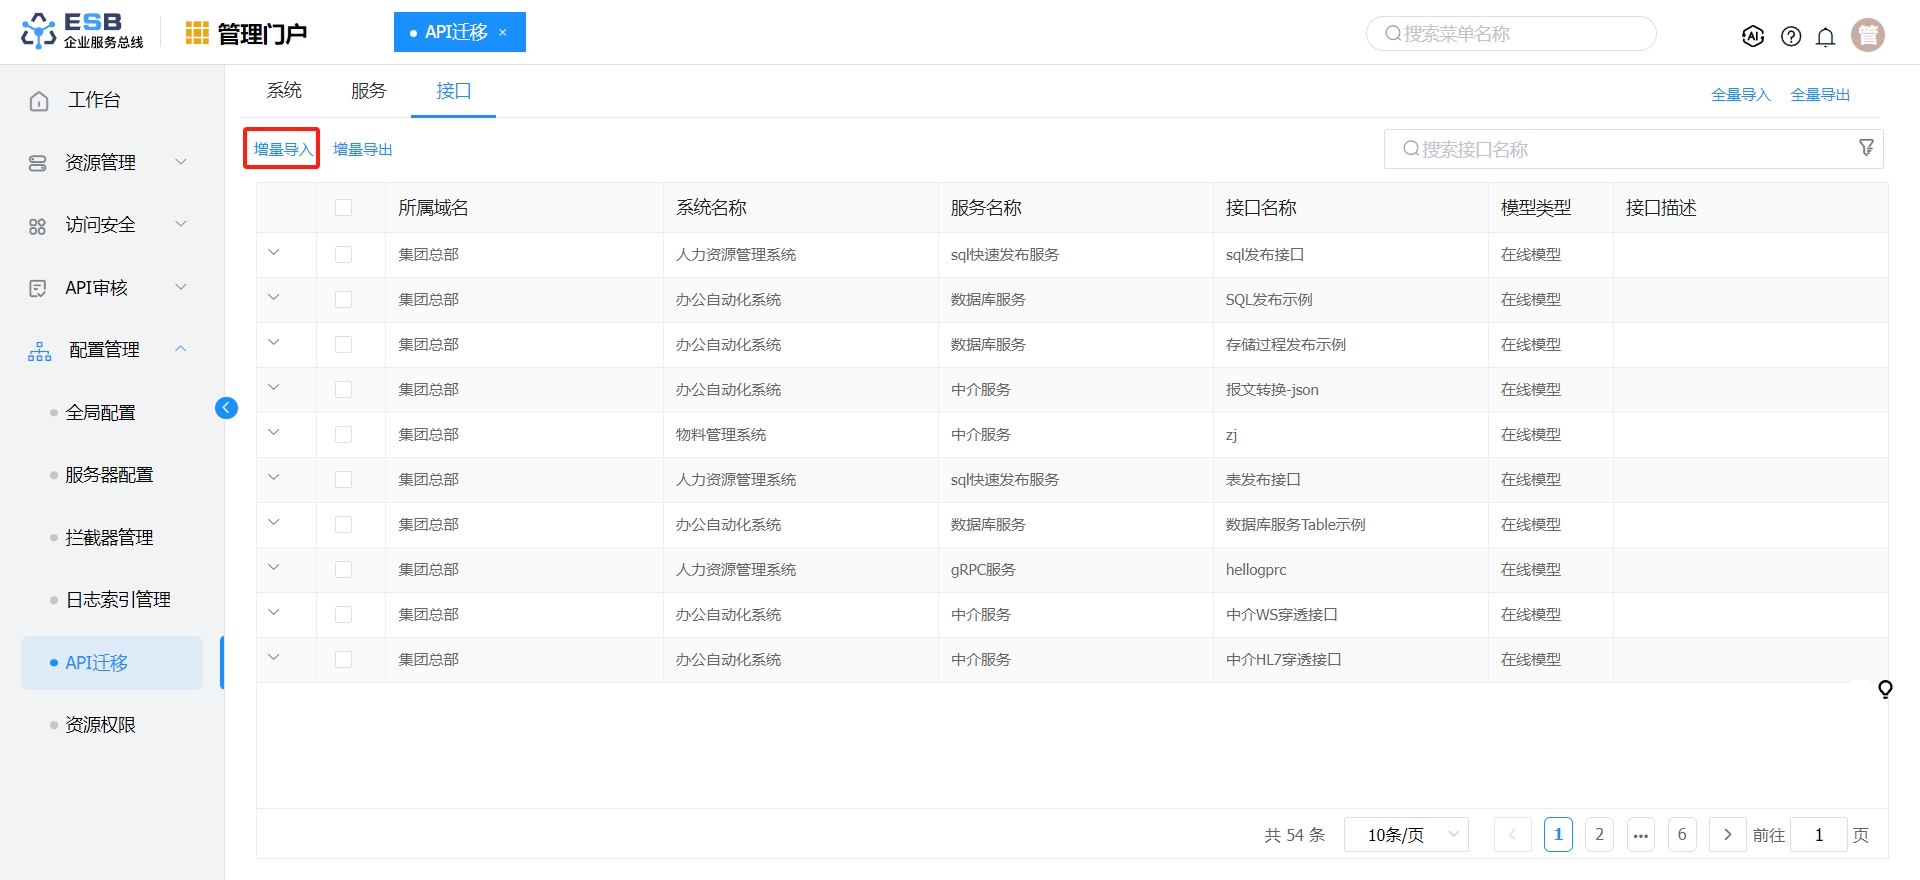1920x880 pixels.
Task: Collapse sidebar with blue arrow button
Action: point(226,408)
